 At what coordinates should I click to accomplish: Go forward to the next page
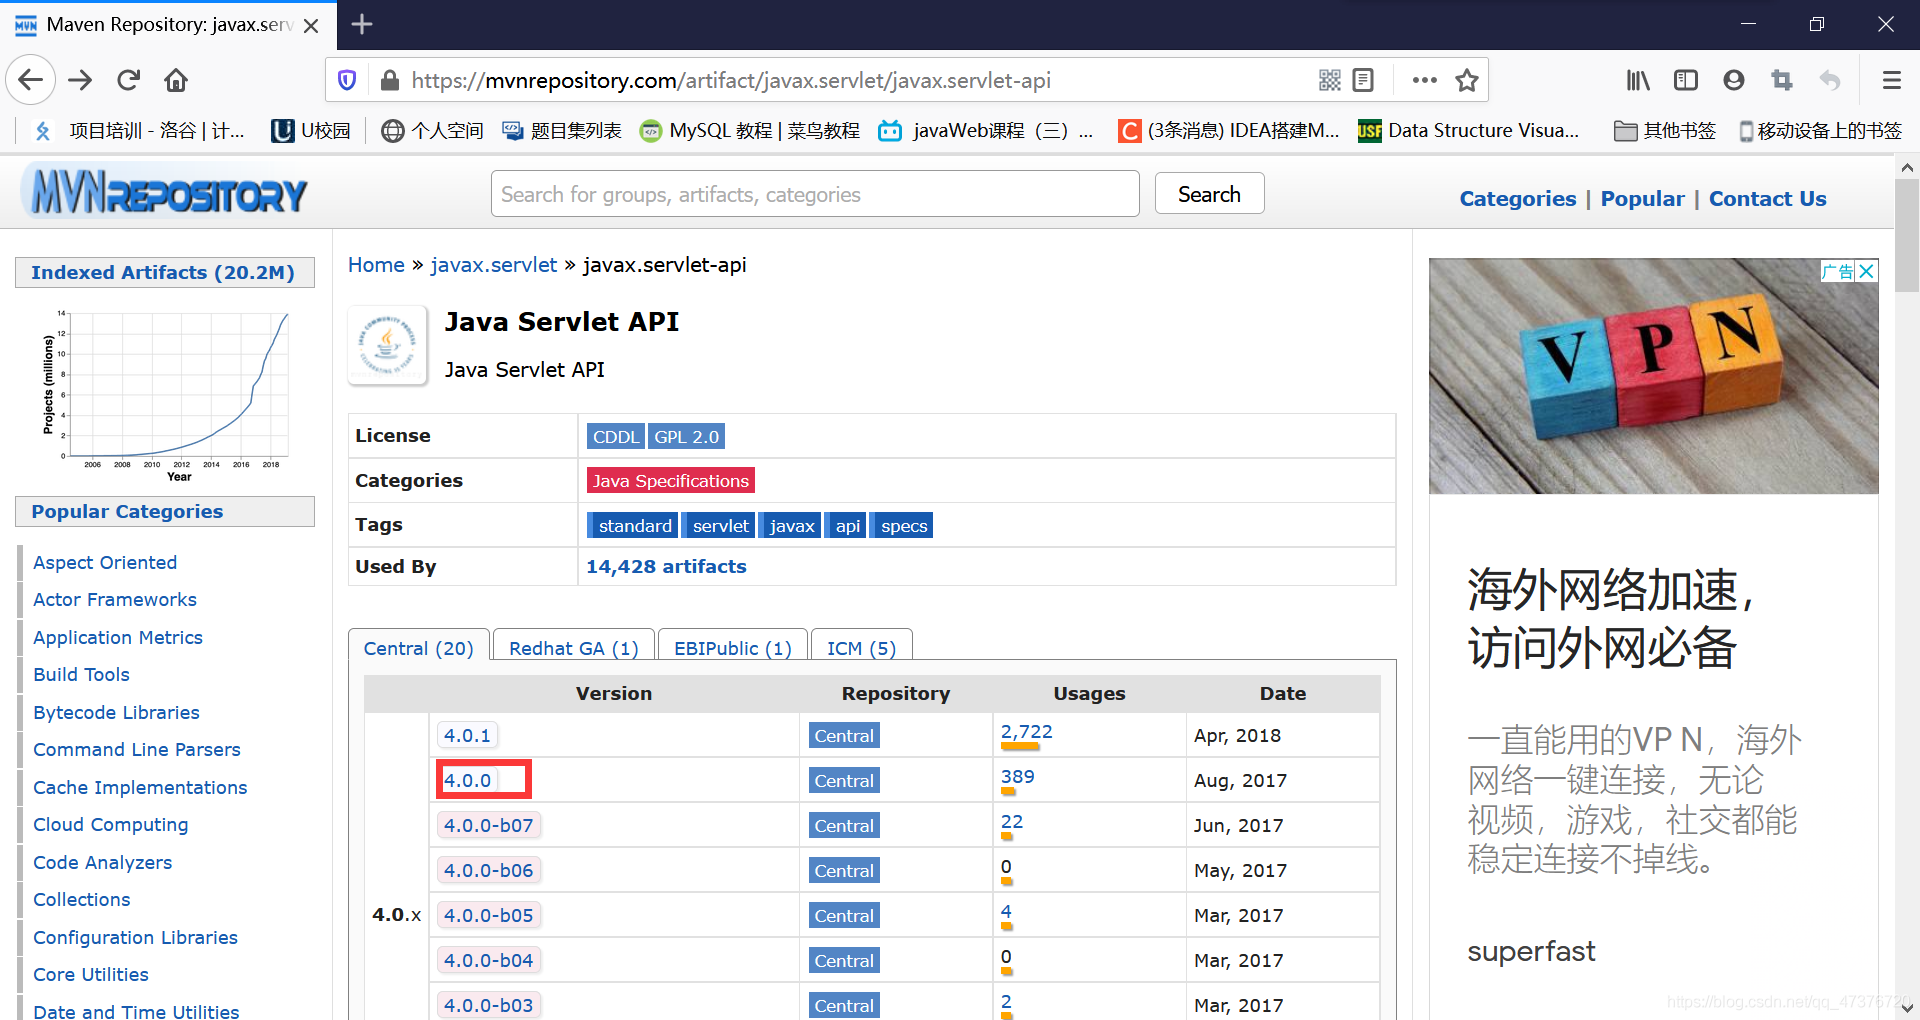coord(80,80)
